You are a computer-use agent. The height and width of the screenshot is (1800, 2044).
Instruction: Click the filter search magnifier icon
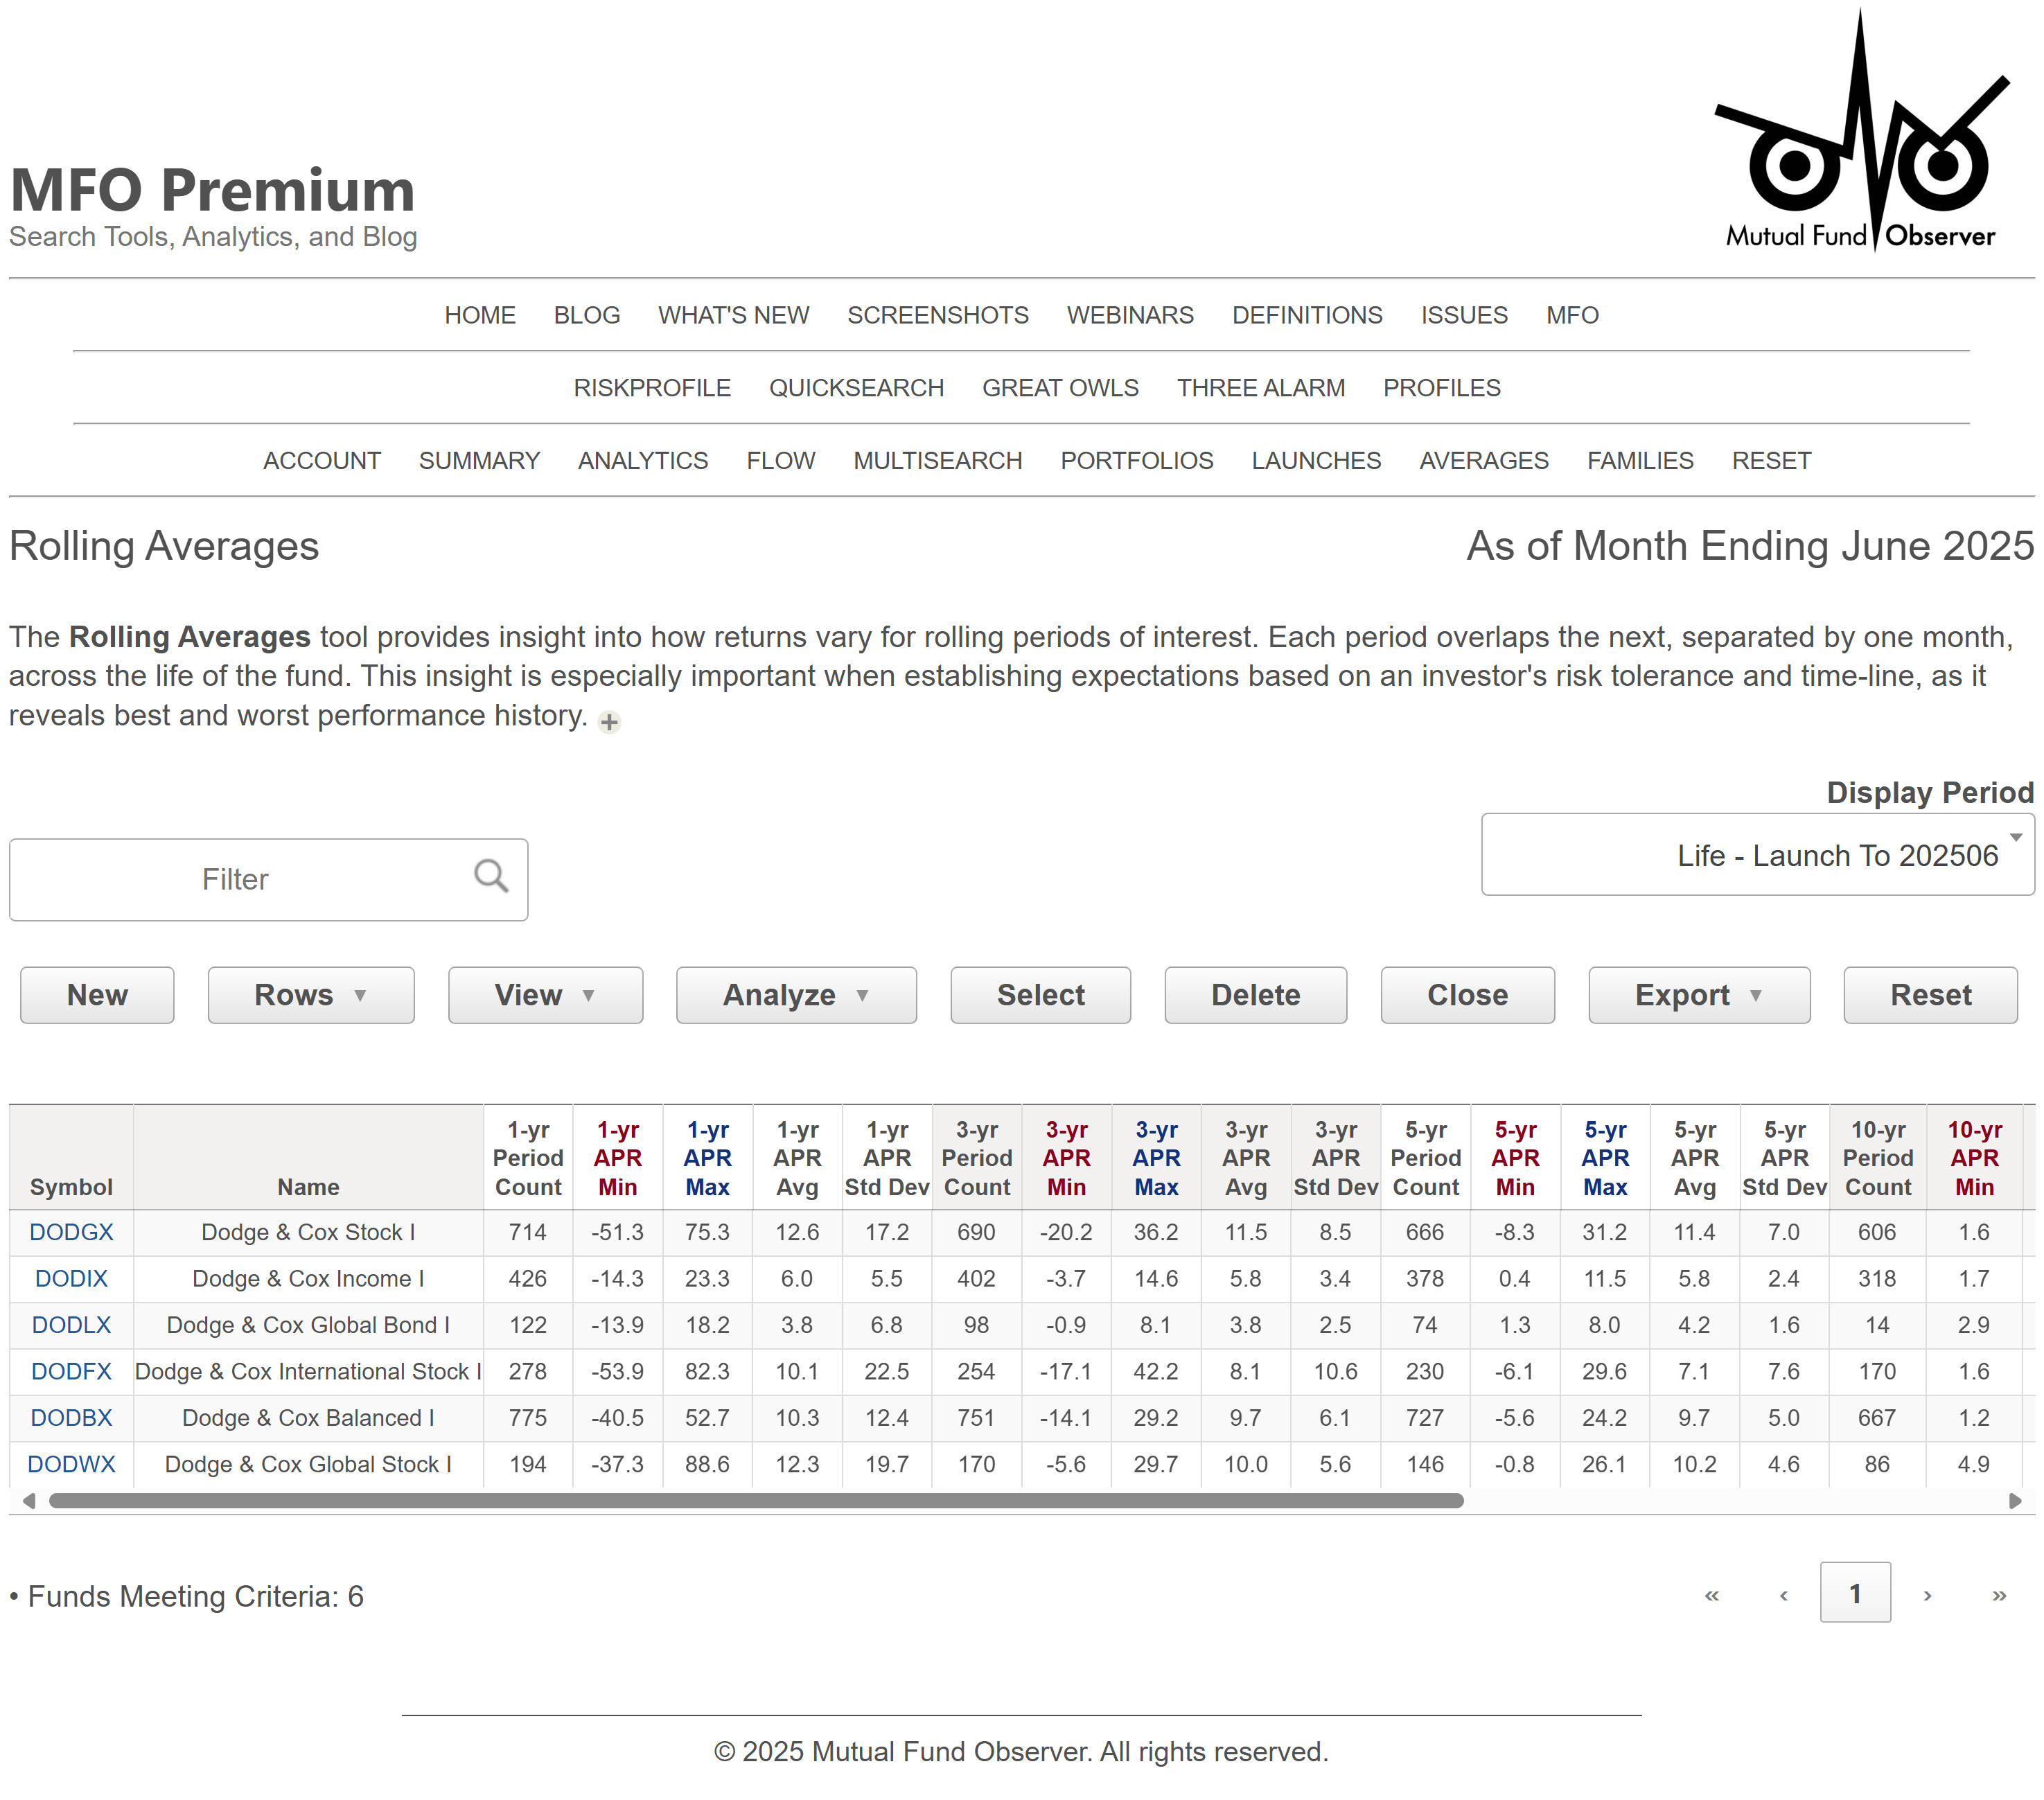point(490,876)
